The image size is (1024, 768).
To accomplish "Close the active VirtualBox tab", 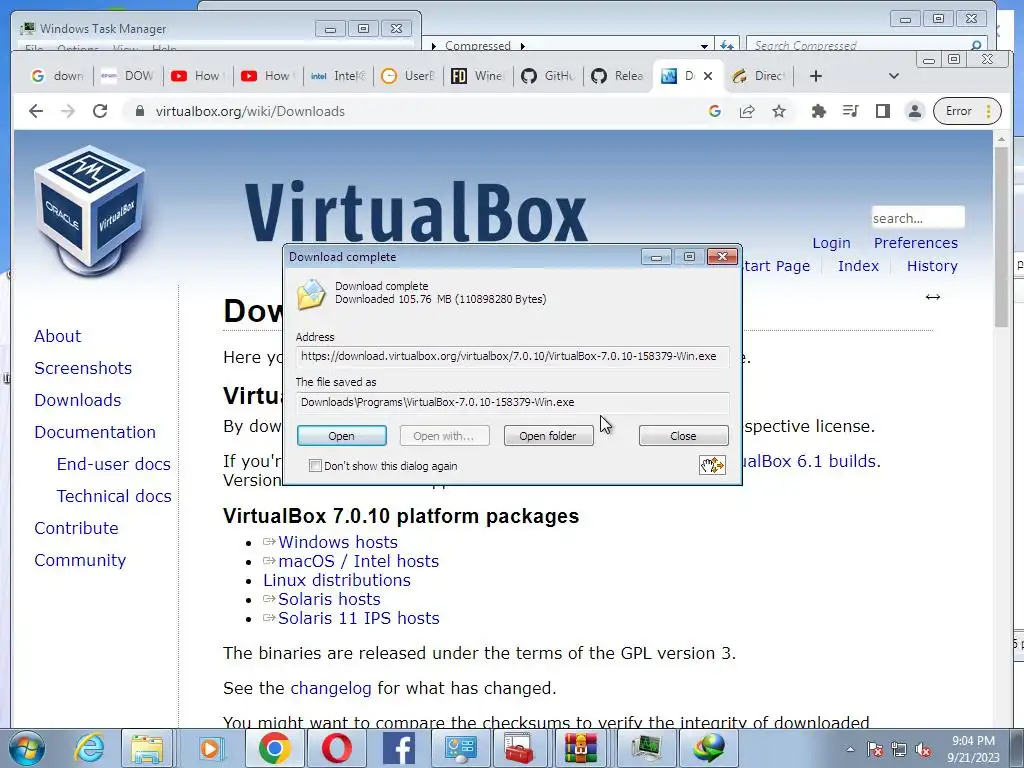I will pyautogui.click(x=708, y=76).
